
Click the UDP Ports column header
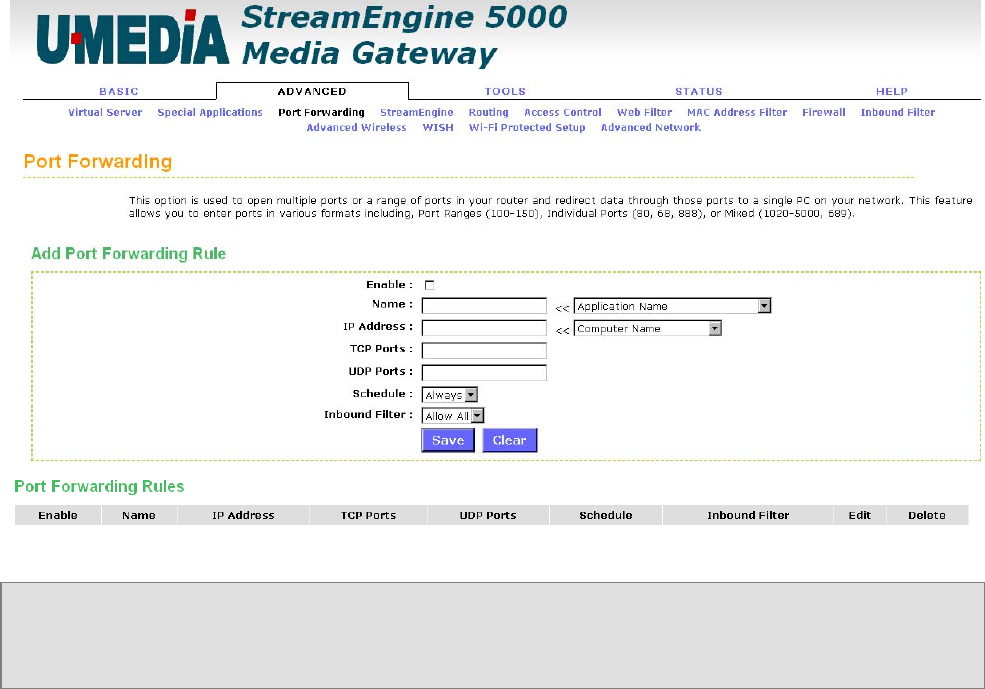pos(488,515)
